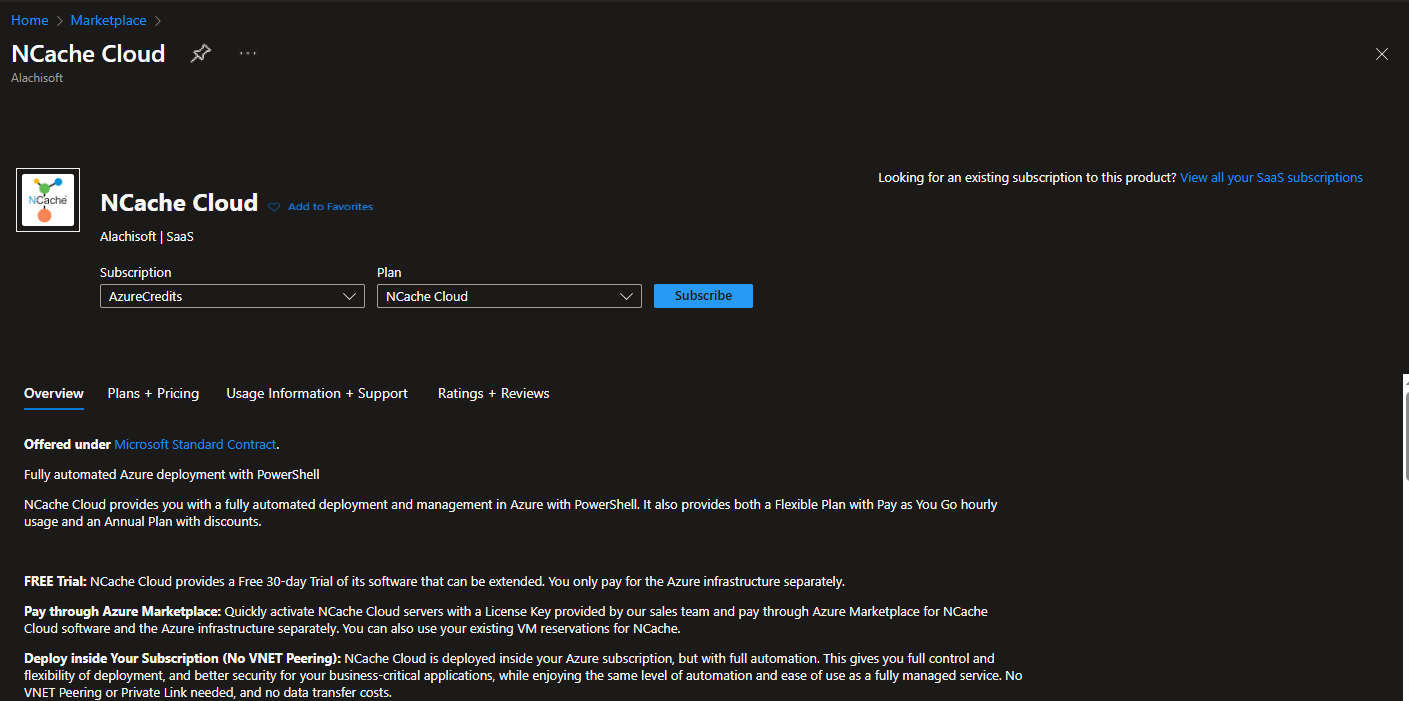Go back to Marketplace via breadcrumb
Image resolution: width=1409 pixels, height=701 pixels.
(x=108, y=20)
